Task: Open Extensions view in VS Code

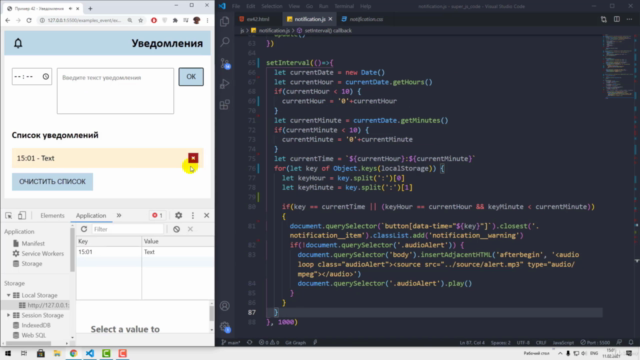Action: coord(224,104)
